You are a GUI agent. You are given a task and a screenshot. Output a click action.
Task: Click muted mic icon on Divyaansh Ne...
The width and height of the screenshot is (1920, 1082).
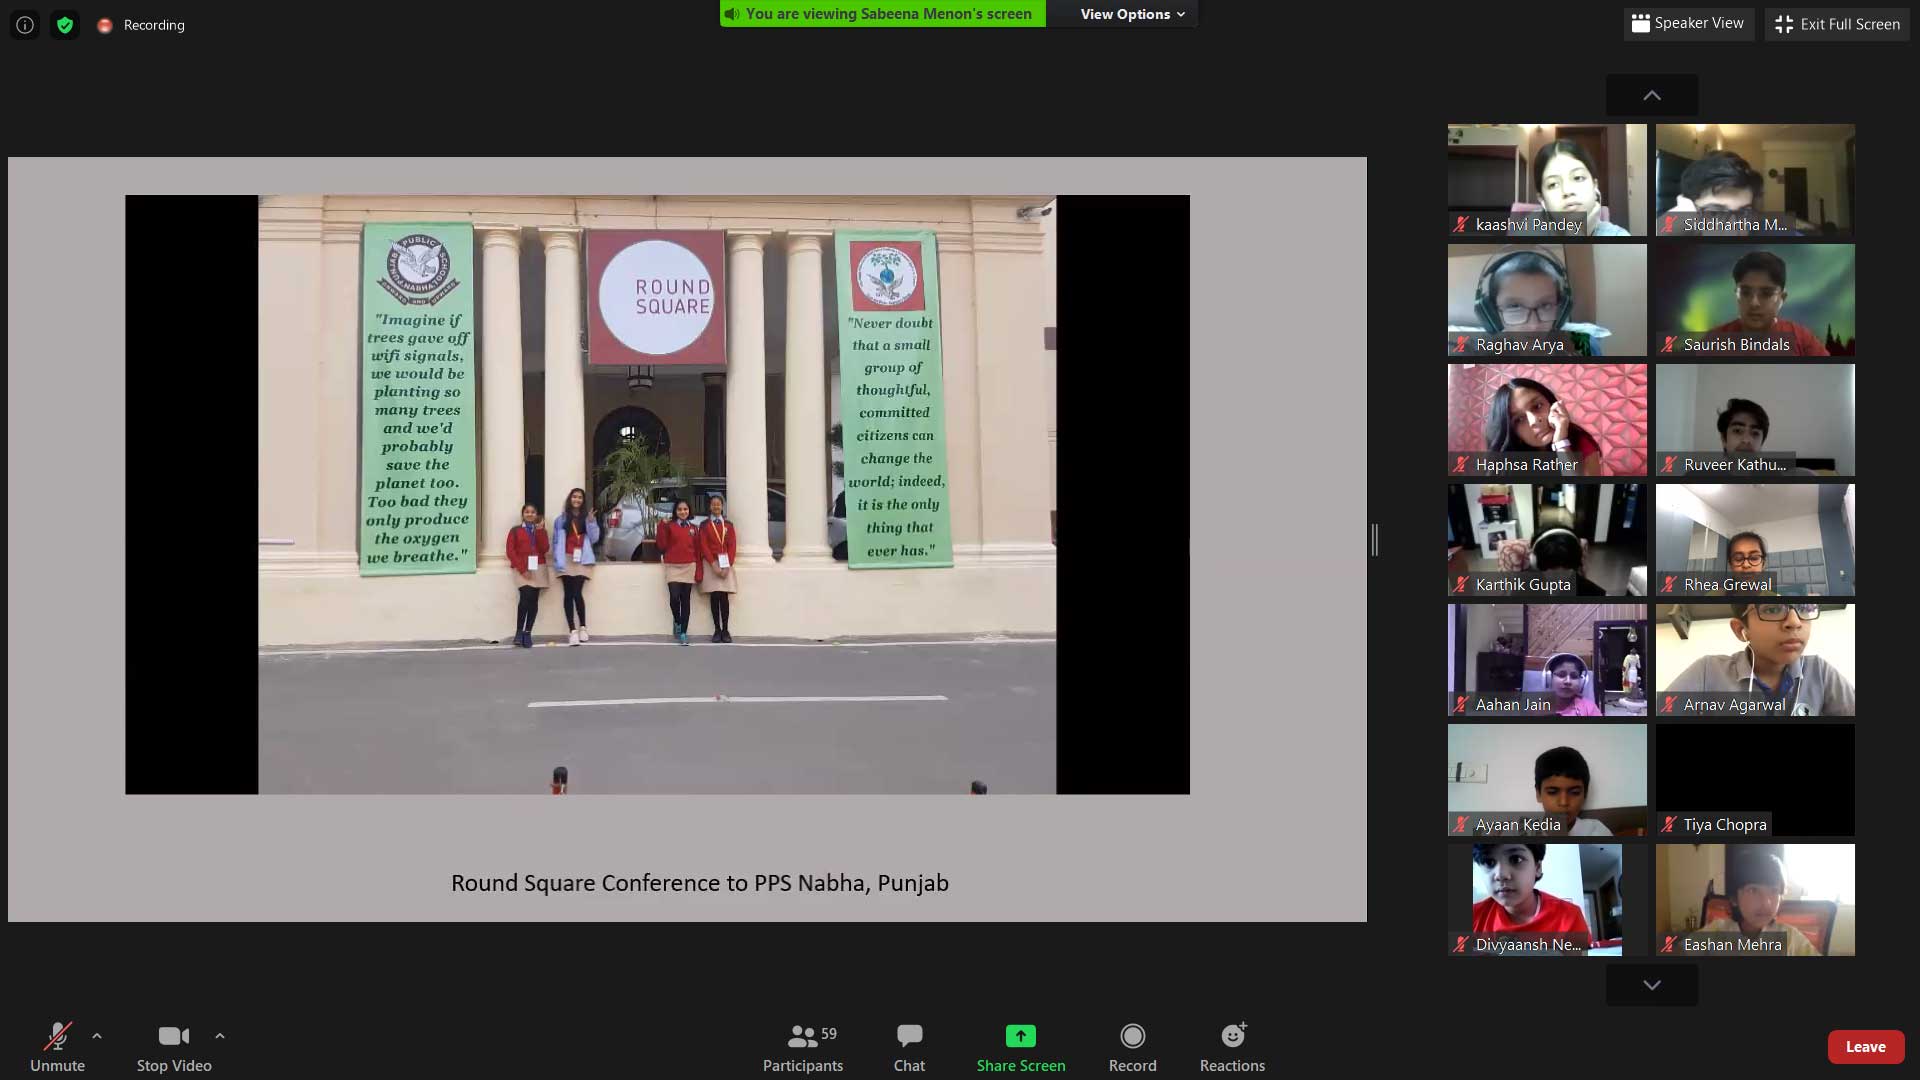pos(1461,945)
